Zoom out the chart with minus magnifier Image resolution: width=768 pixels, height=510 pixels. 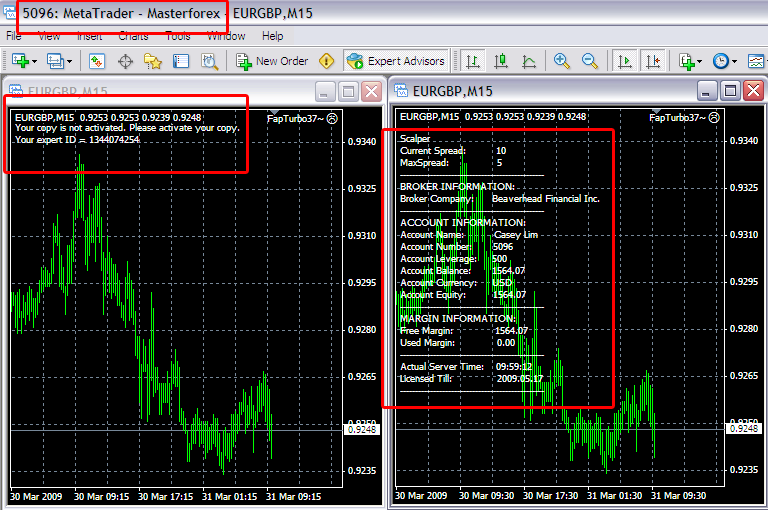589,61
